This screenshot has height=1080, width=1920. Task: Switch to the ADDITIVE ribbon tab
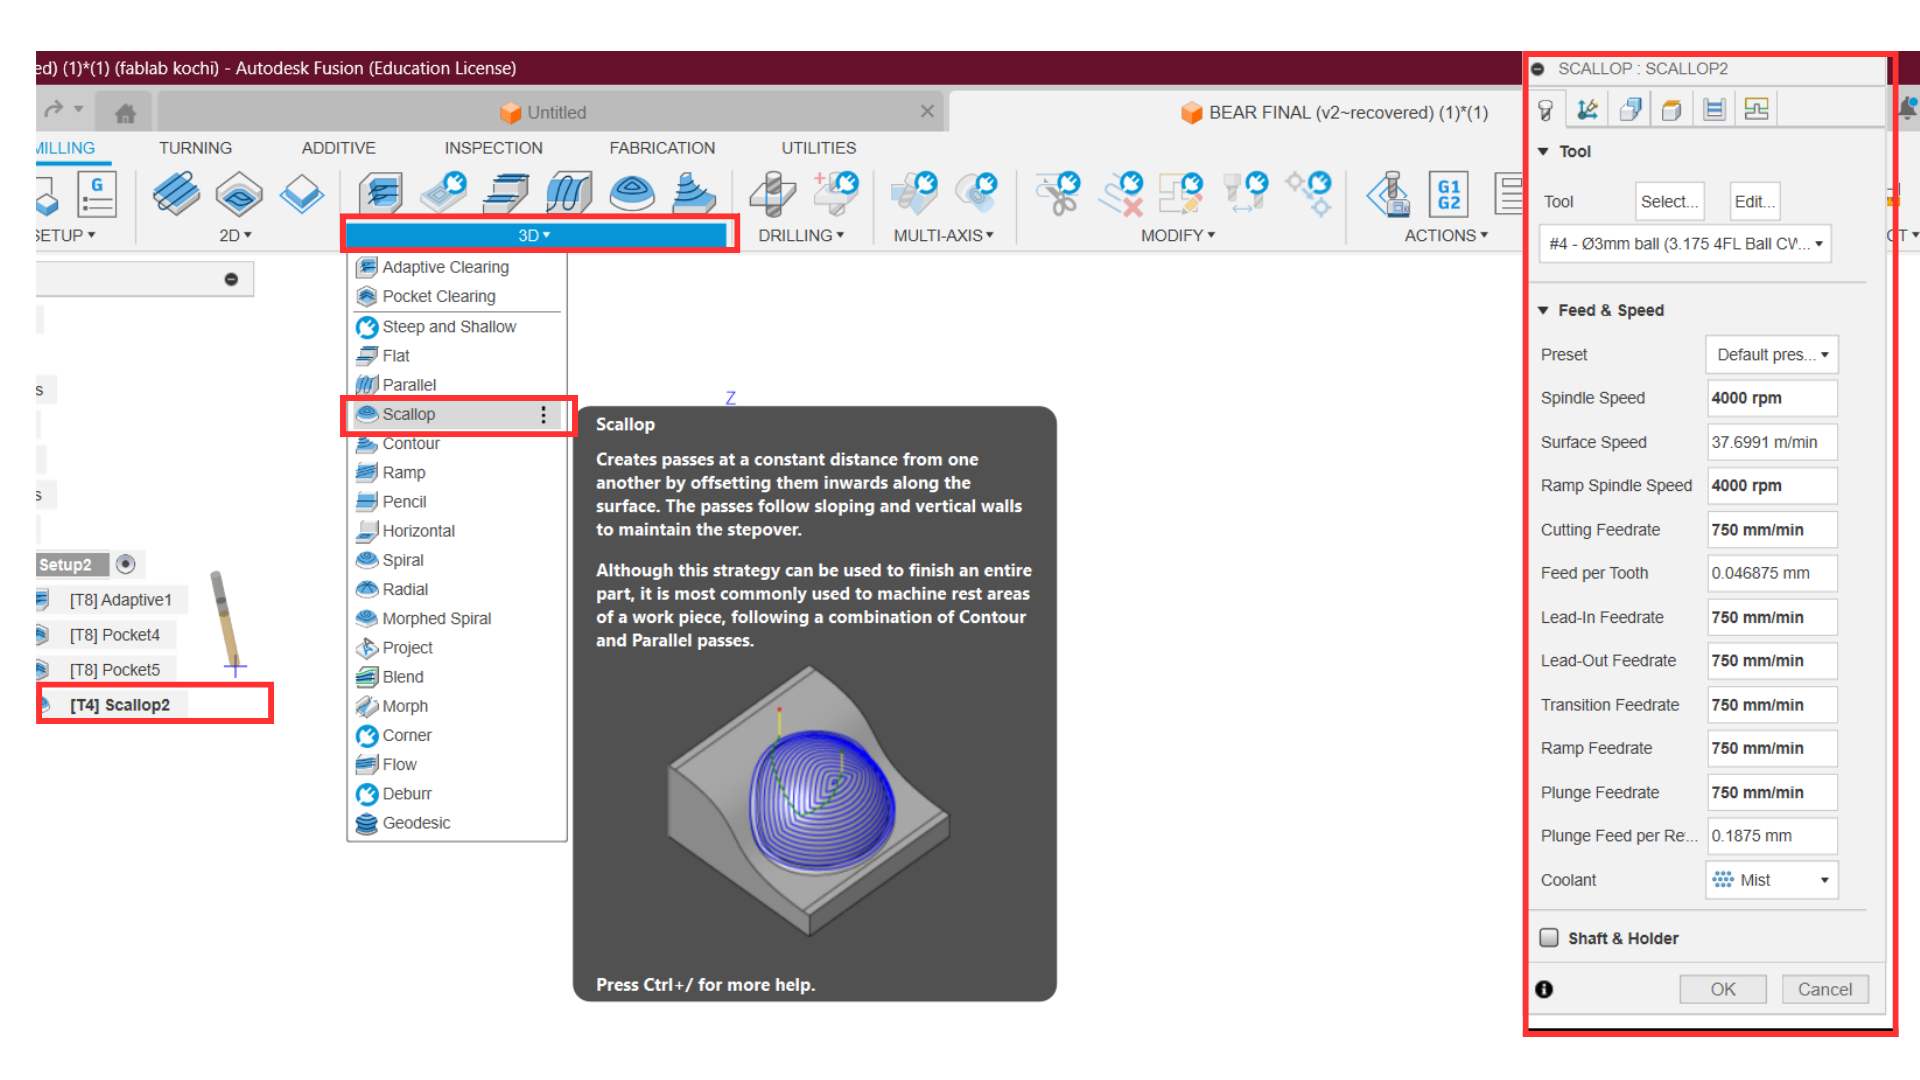(x=339, y=148)
